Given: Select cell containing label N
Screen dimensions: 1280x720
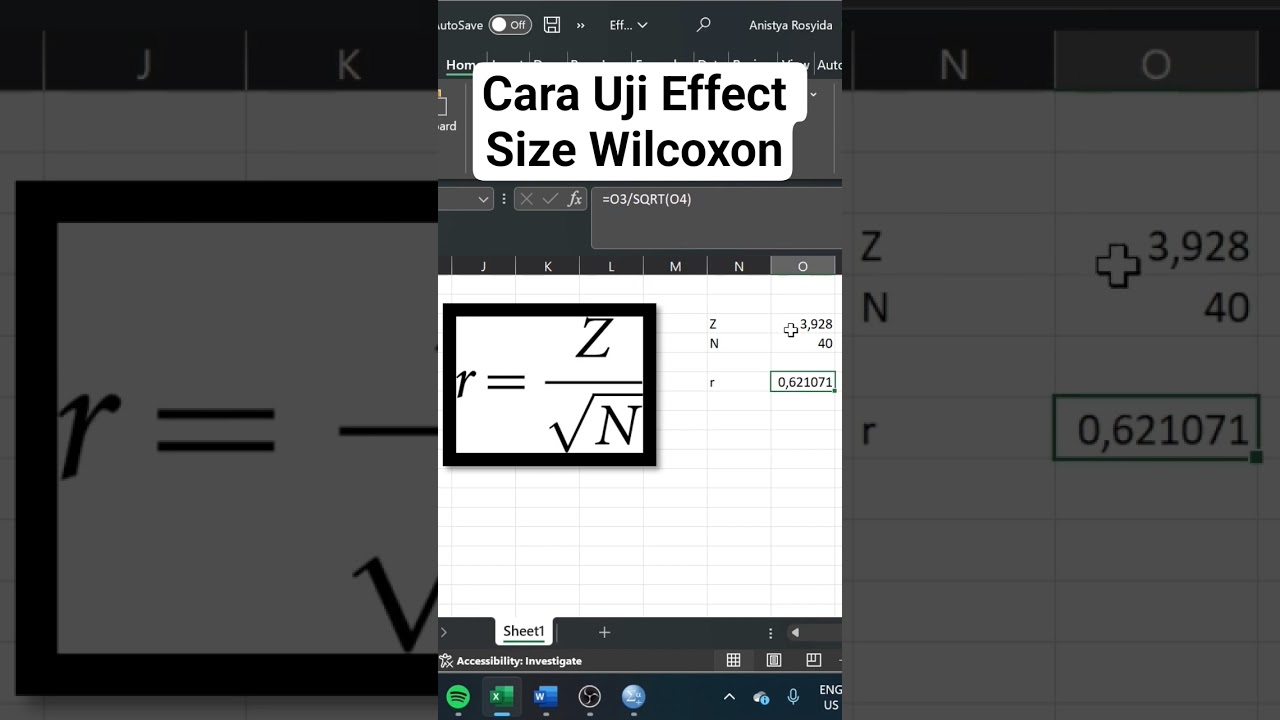Looking at the screenshot, I should 739,343.
